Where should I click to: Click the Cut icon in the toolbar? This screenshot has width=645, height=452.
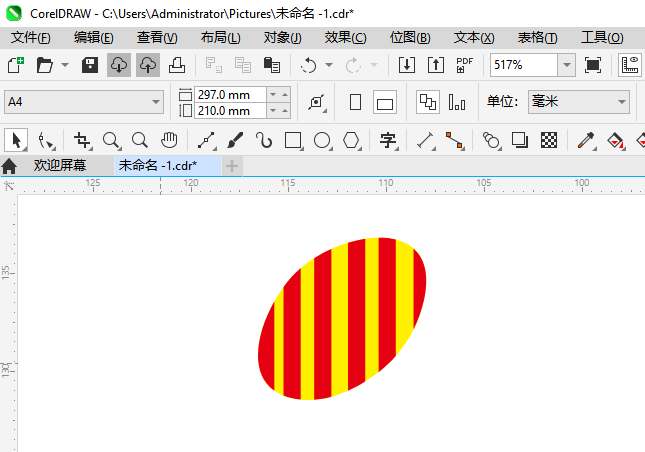tap(213, 65)
